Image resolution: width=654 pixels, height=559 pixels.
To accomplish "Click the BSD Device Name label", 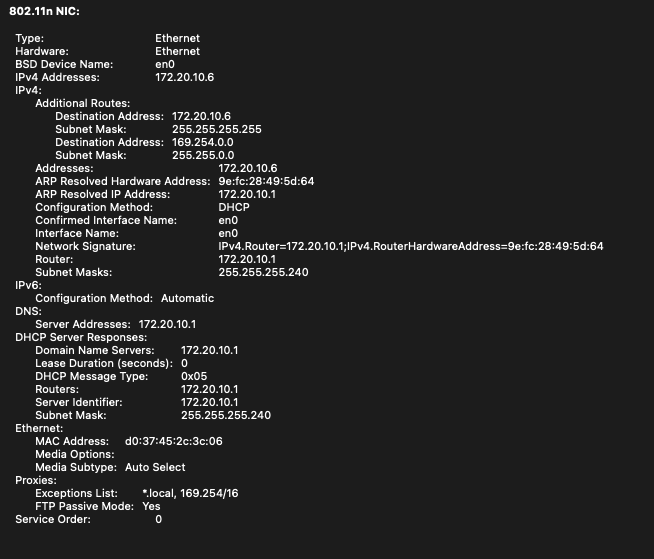I will (57, 64).
